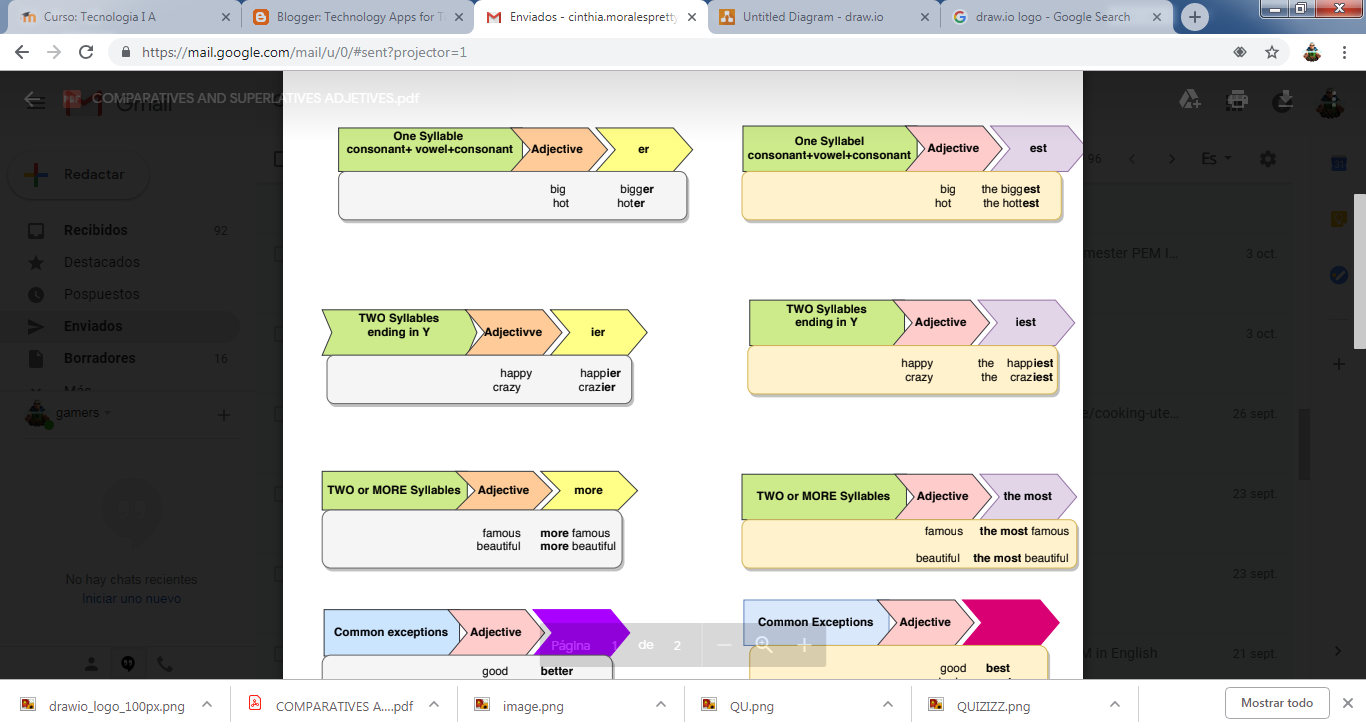Open options for the QUIZIZZ.png download
The width and height of the screenshot is (1366, 728).
1115,705
